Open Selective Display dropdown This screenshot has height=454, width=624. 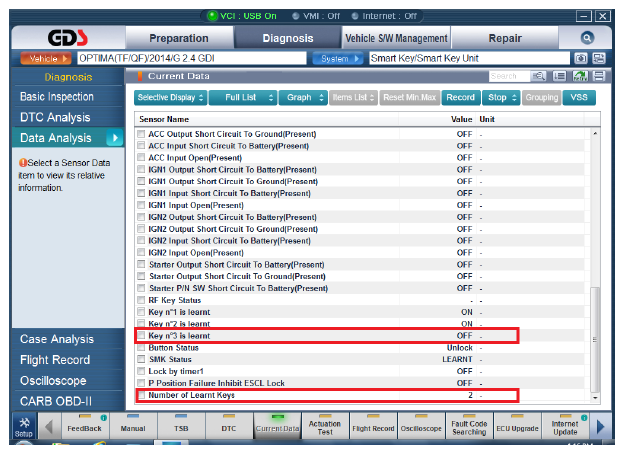coord(171,97)
